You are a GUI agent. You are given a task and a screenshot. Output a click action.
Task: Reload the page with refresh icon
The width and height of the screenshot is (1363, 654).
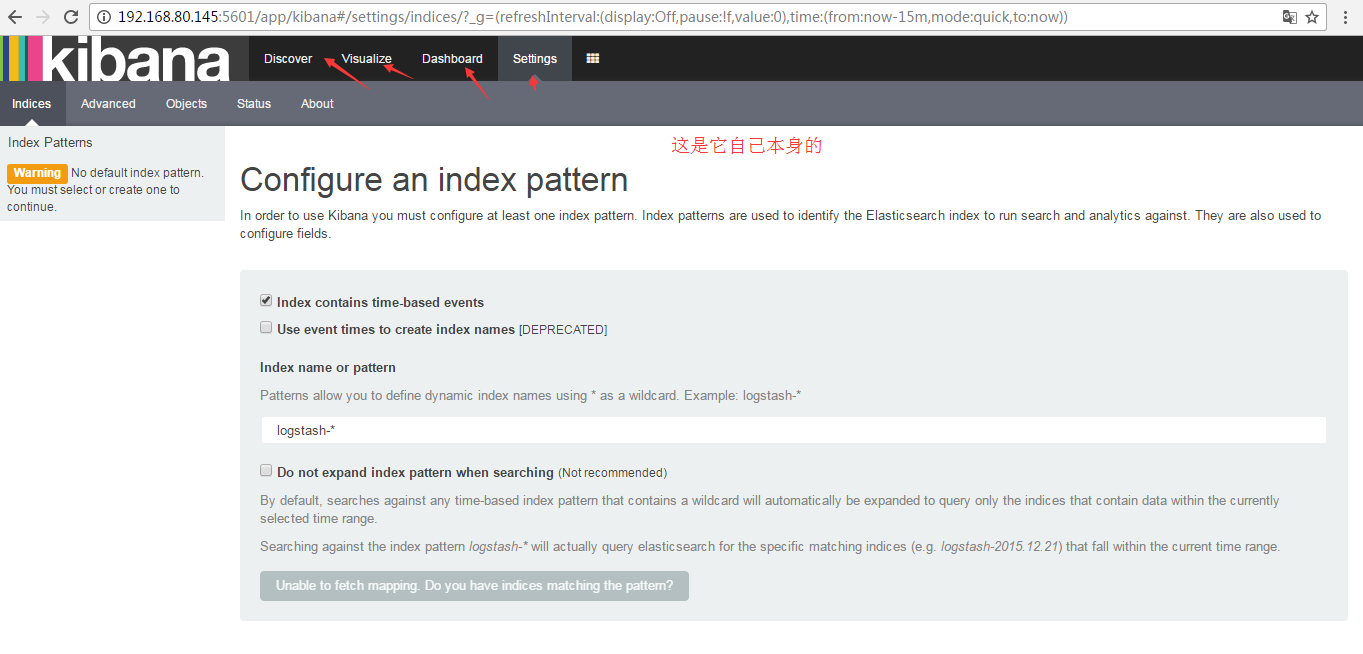tap(71, 17)
